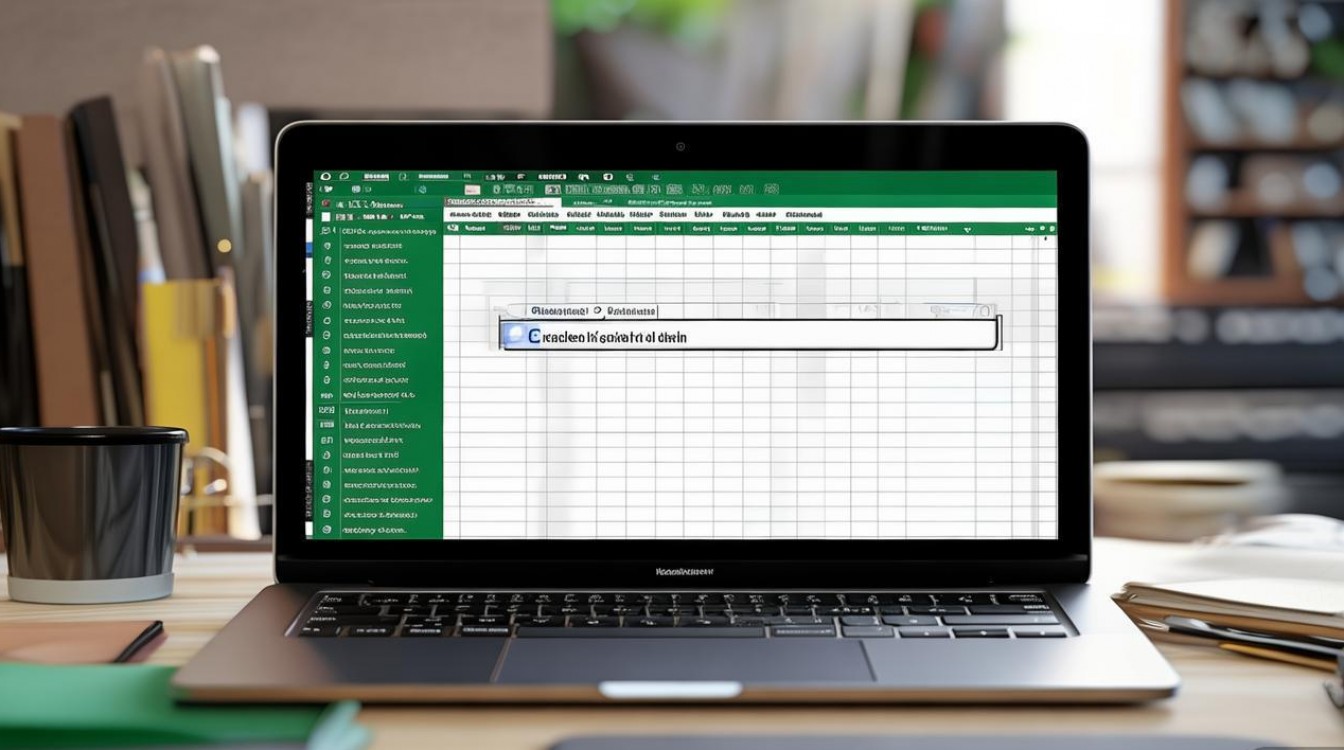
Task: Click the icon at the column header row's left end
Action: coord(451,228)
